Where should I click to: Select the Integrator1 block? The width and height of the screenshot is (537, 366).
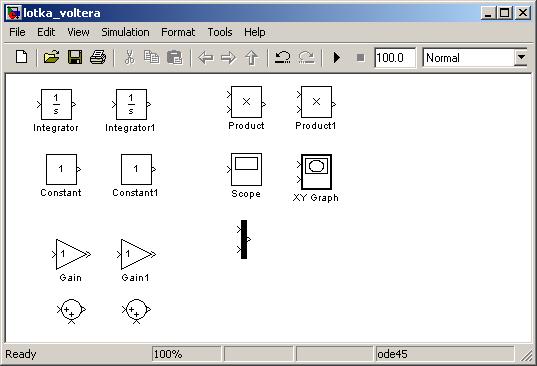(132, 104)
